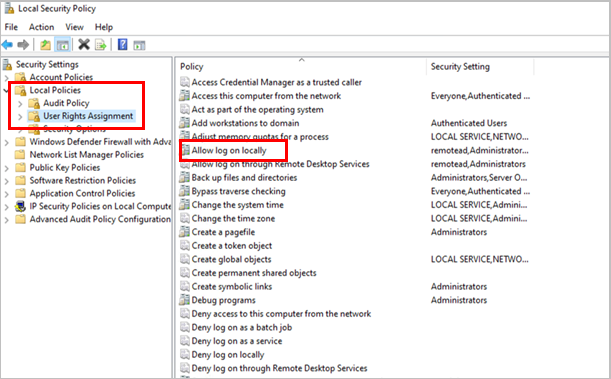The width and height of the screenshot is (611, 379).
Task: Select Network List Manager Policies in the tree
Action: pyautogui.click(x=87, y=155)
